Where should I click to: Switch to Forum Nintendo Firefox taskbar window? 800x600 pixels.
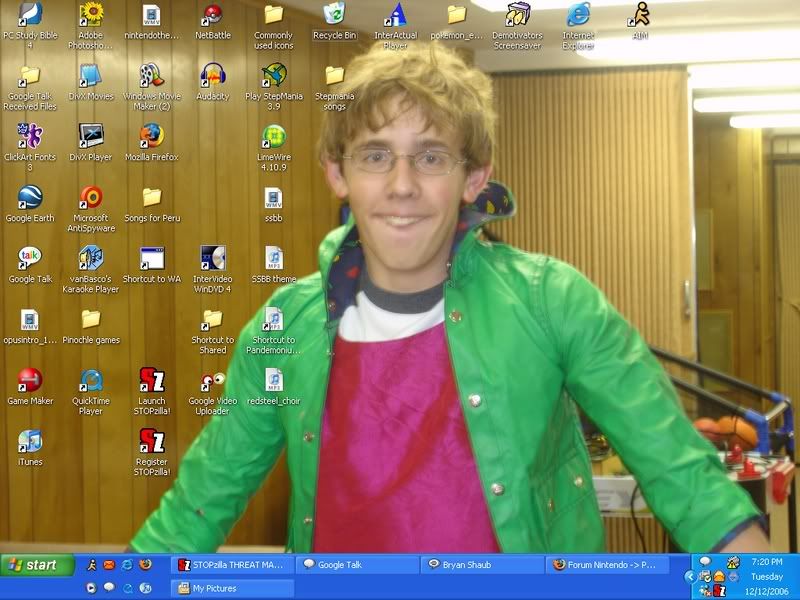click(607, 565)
